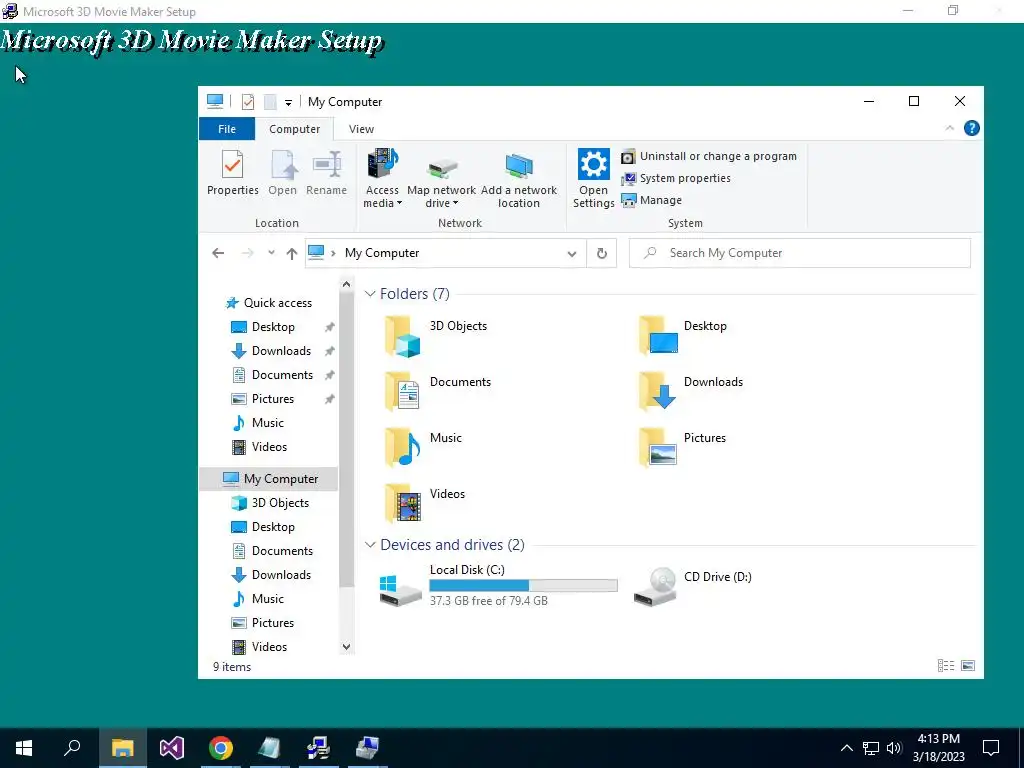Click the taskbar search icon
The width and height of the screenshot is (1024, 768).
(x=72, y=748)
